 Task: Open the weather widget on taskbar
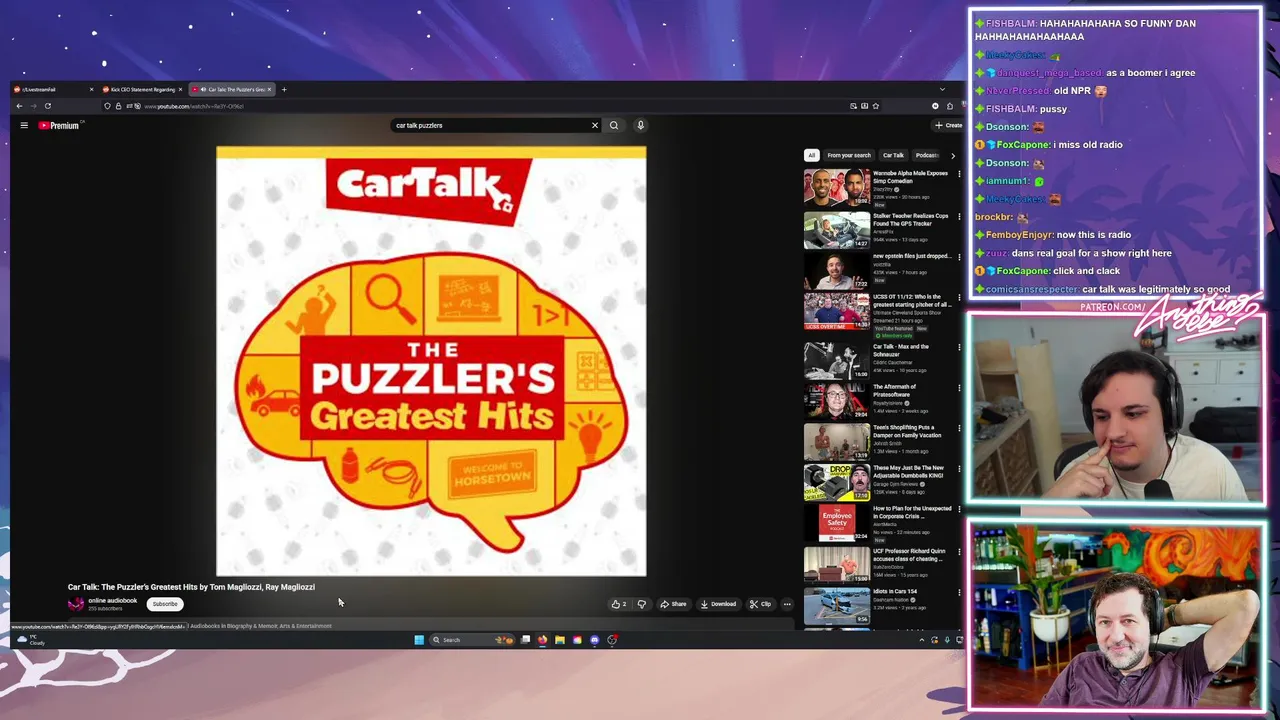tap(30, 640)
